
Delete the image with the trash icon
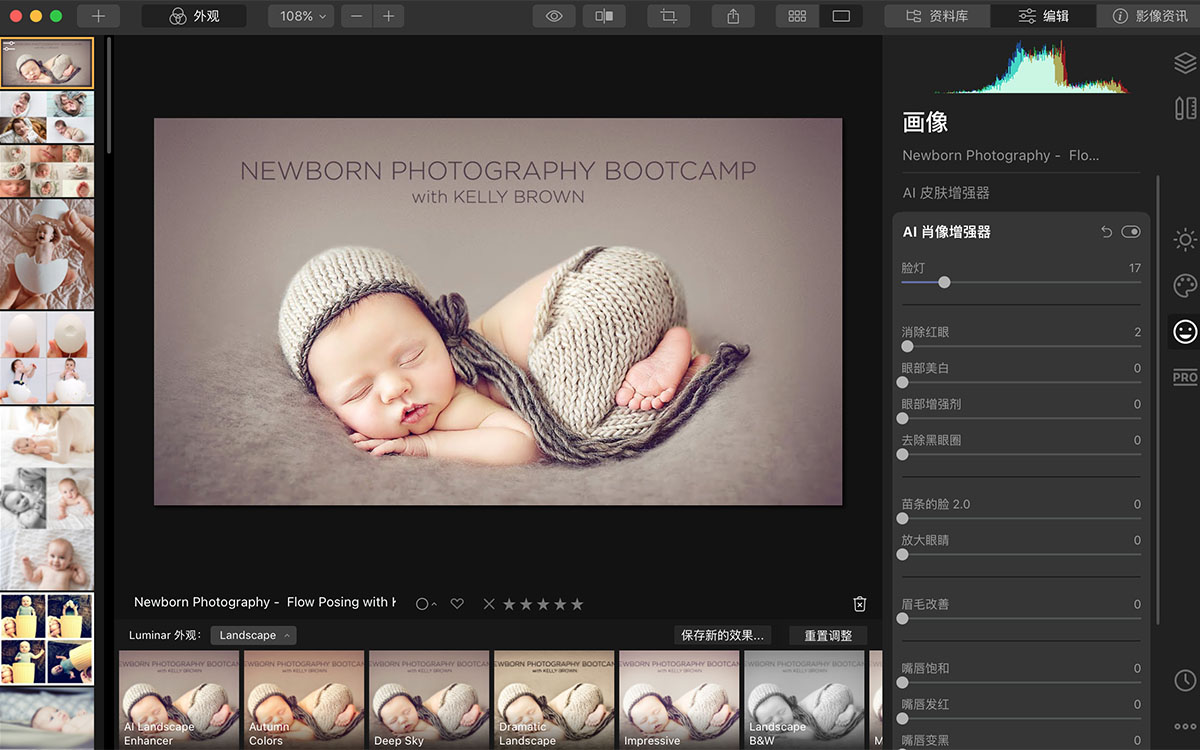point(859,604)
